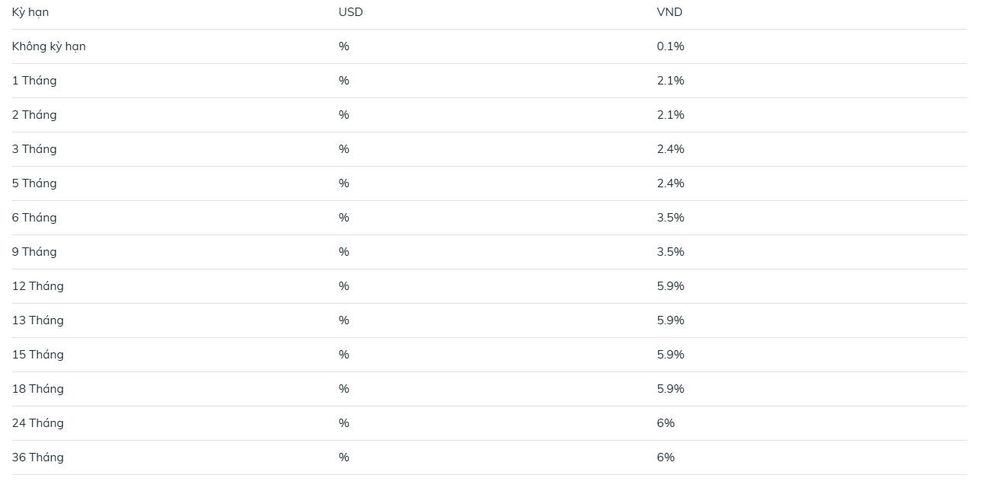Viewport: 1000px width, 494px height.
Task: Select the 24 Tháng term label
Action: pos(38,423)
